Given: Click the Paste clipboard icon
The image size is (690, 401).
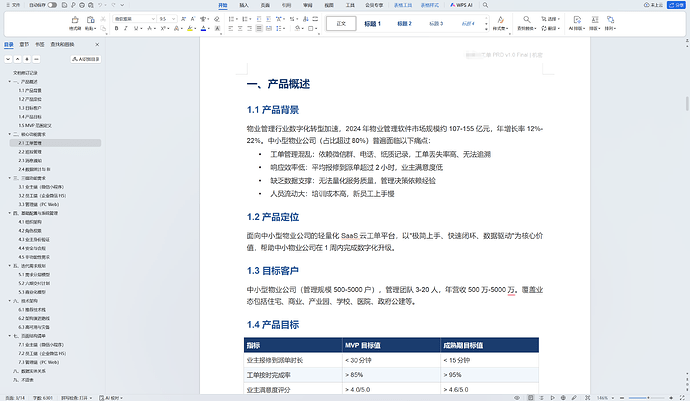Looking at the screenshot, I should pyautogui.click(x=91, y=22).
